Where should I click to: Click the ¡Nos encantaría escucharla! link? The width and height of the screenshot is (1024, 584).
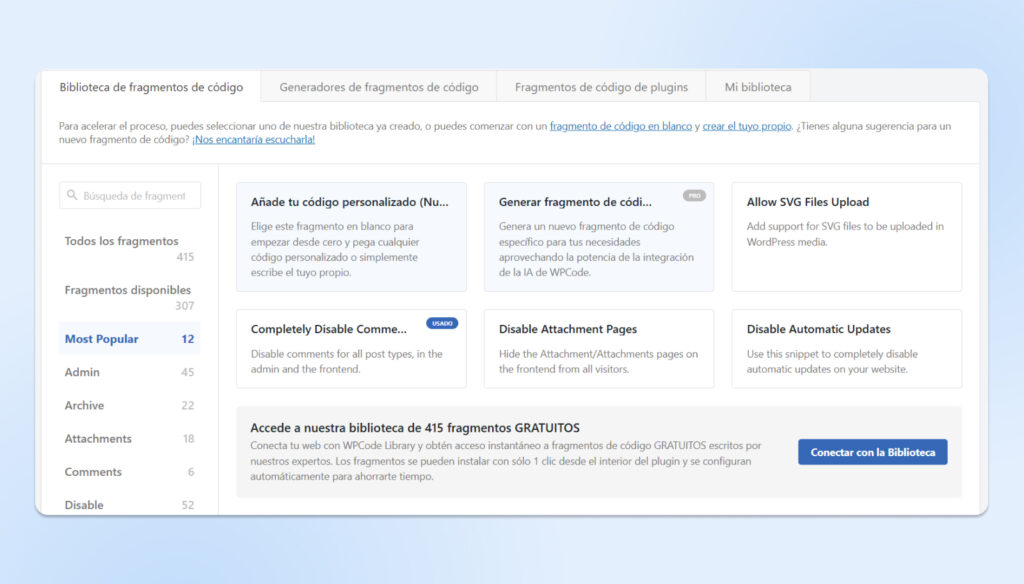pos(253,140)
